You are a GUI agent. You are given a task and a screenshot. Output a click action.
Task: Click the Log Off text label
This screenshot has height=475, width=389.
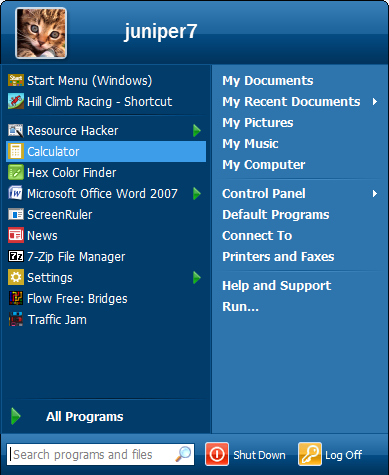(x=344, y=455)
